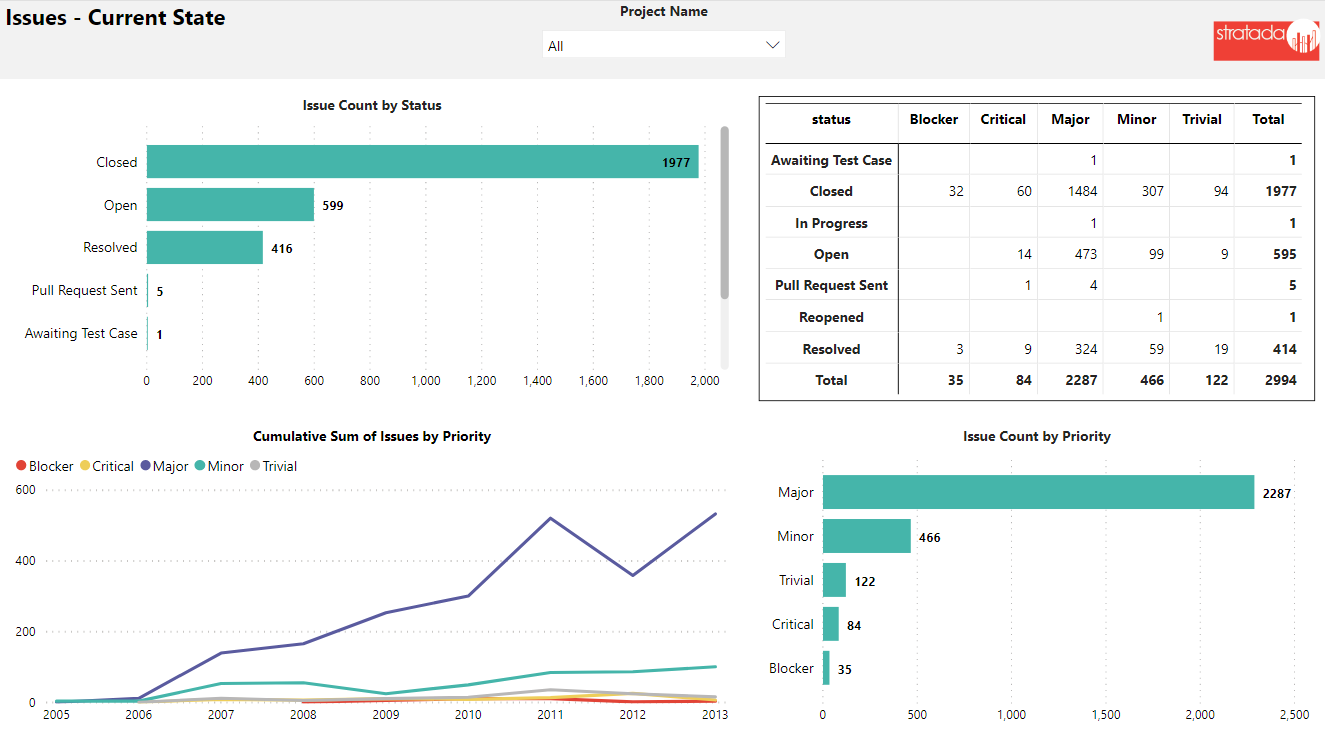The width and height of the screenshot is (1325, 741).
Task: Select the Pull Request Sent table row
Action: (831, 285)
